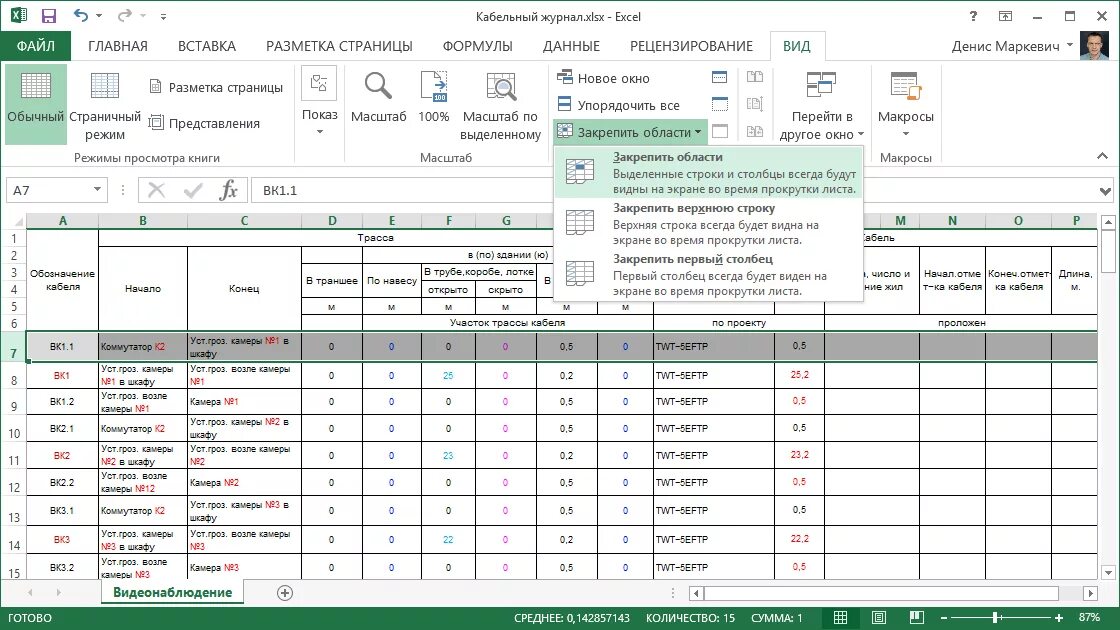Click the horizontal scrollbar right arrow

[1090, 593]
